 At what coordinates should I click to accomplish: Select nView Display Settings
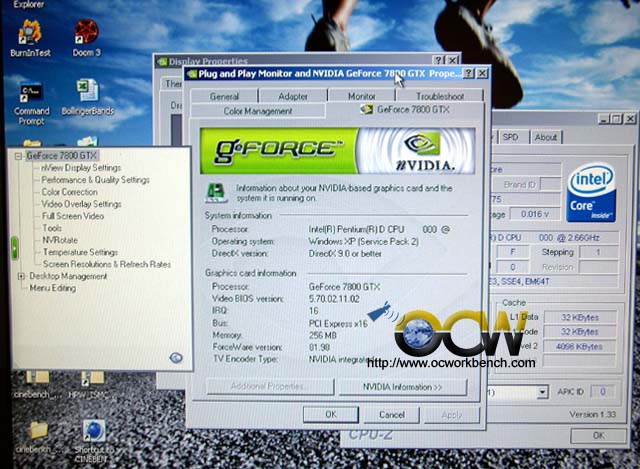(81, 168)
